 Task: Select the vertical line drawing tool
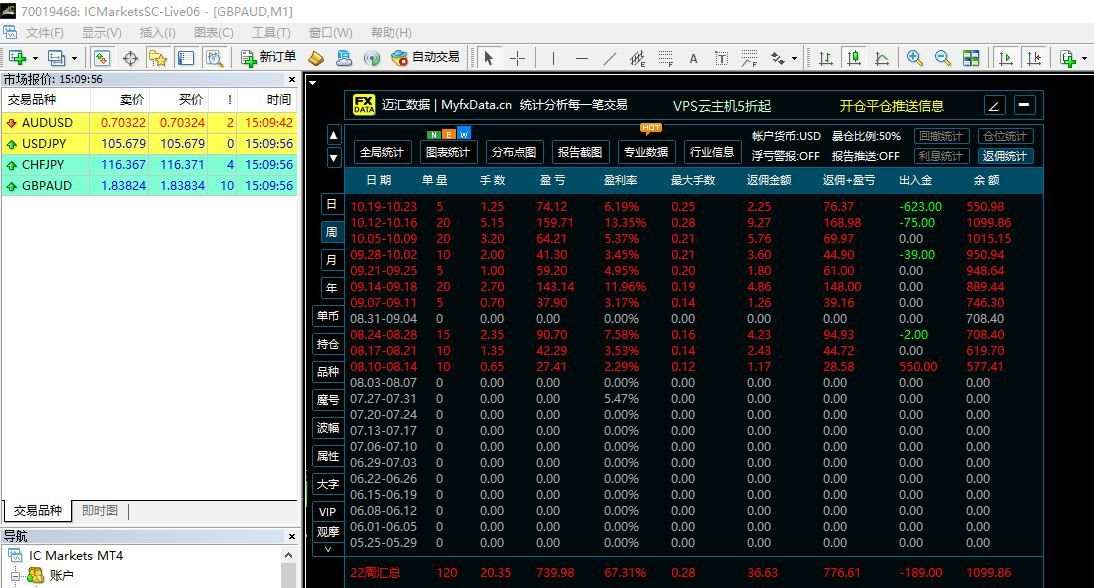553,58
